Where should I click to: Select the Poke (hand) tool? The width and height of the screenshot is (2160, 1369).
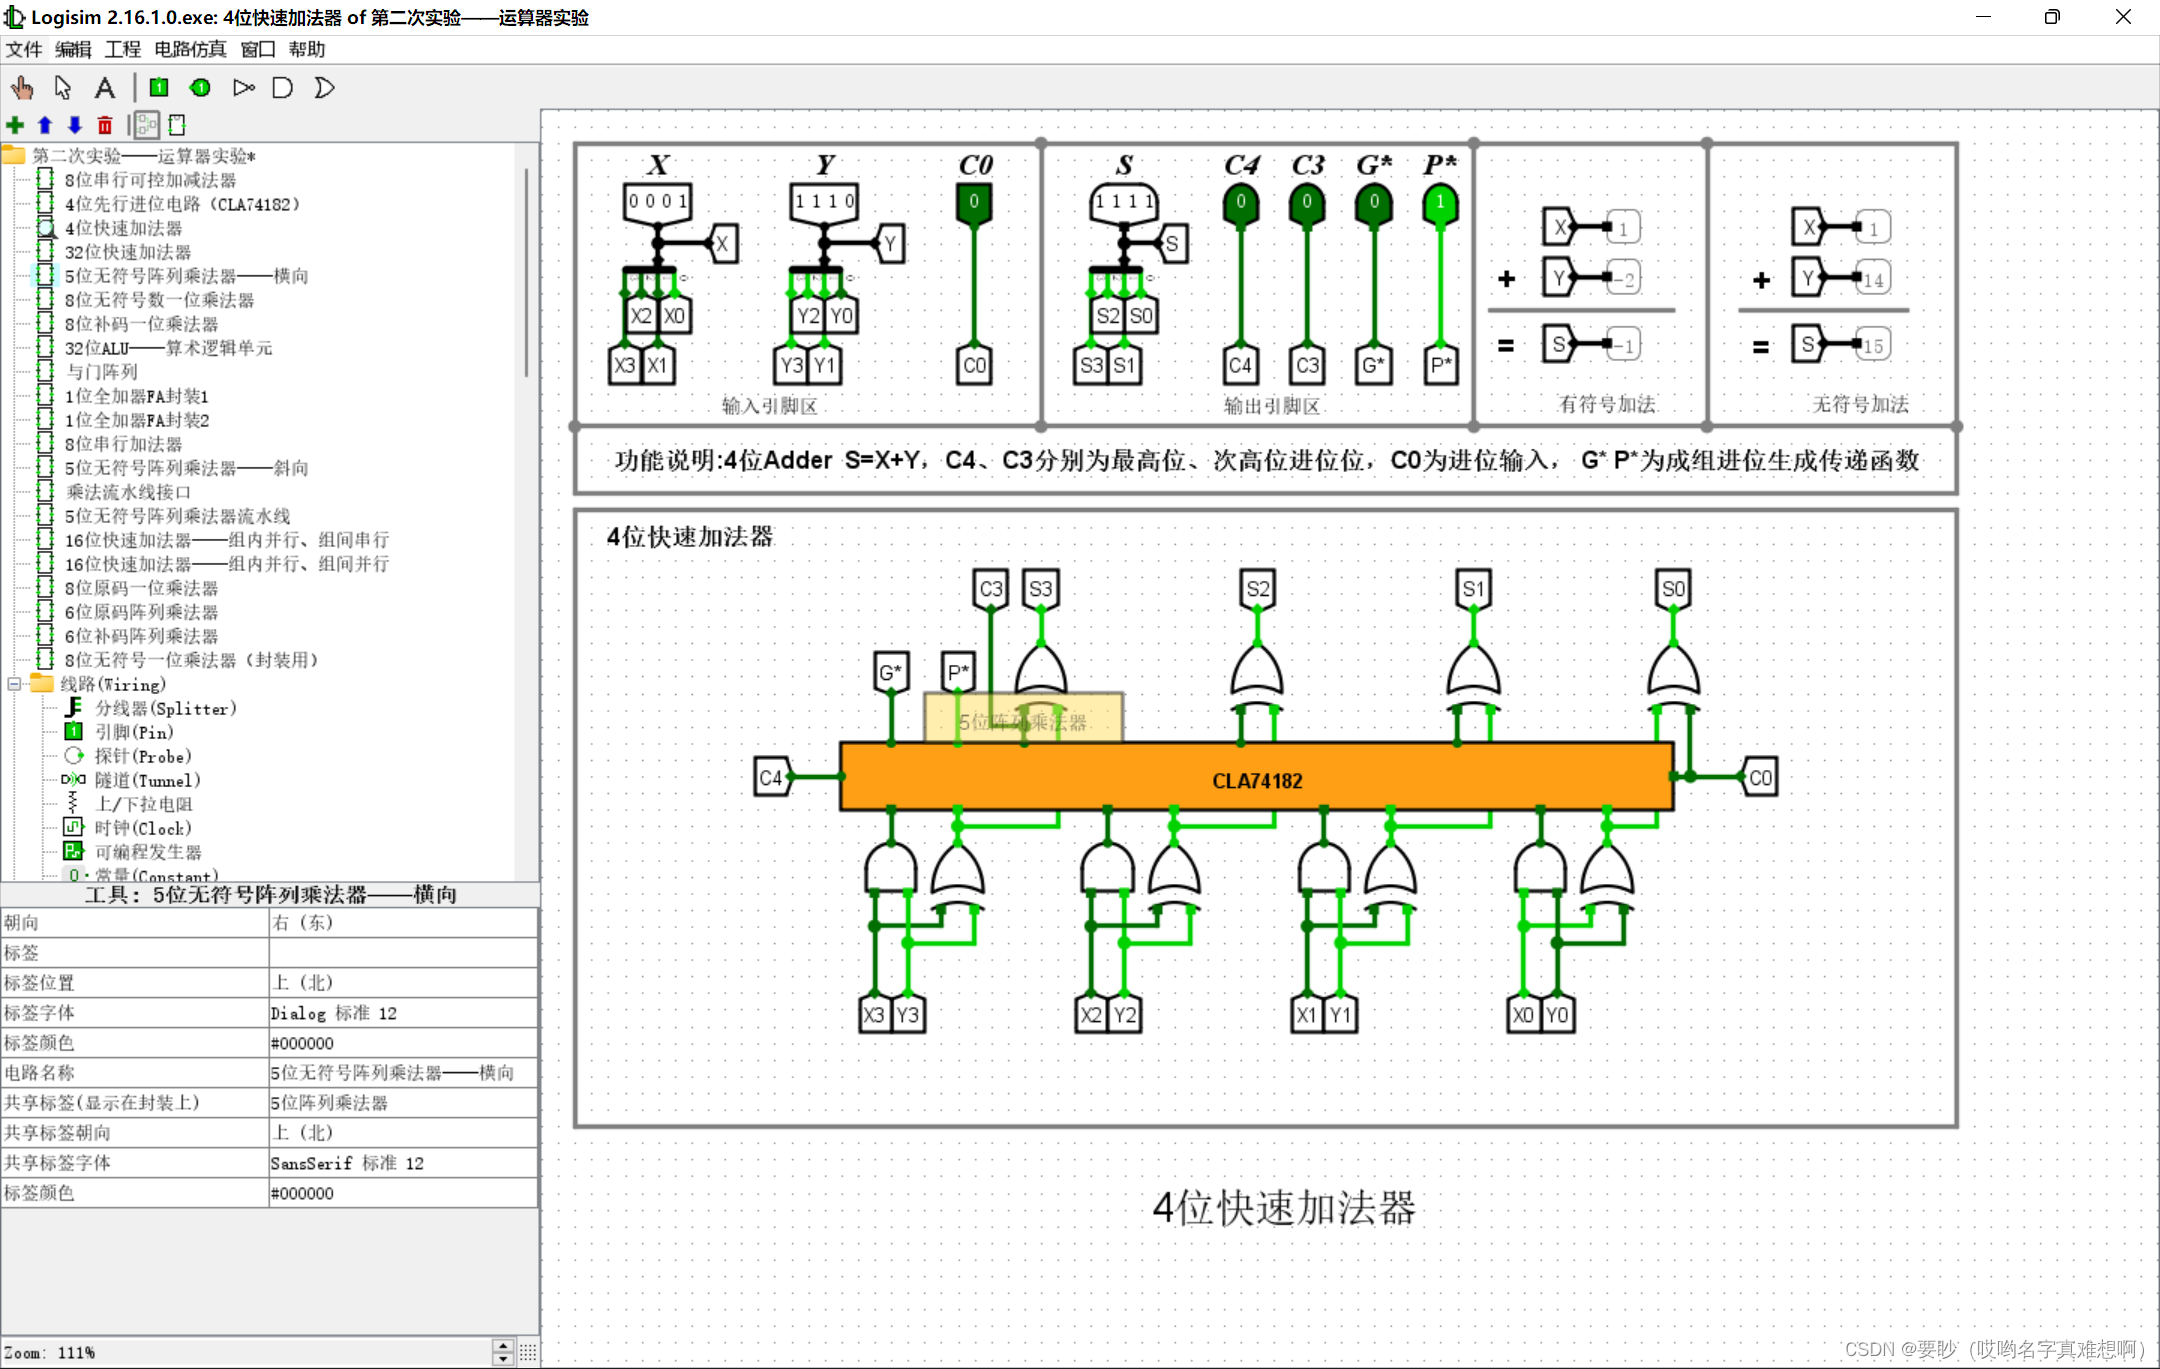pyautogui.click(x=22, y=88)
